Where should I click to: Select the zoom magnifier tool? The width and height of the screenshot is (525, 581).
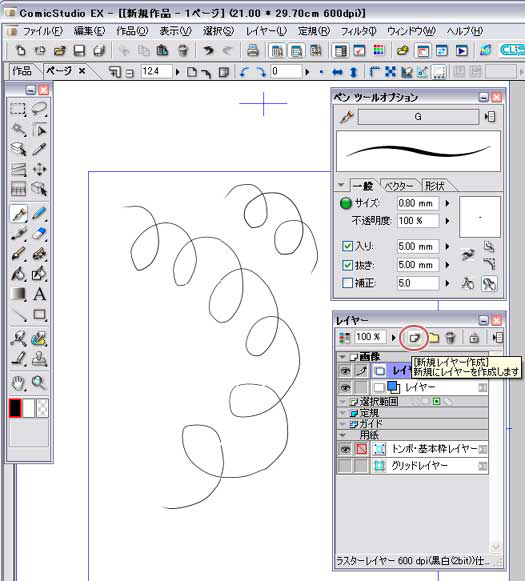pyautogui.click(x=39, y=382)
